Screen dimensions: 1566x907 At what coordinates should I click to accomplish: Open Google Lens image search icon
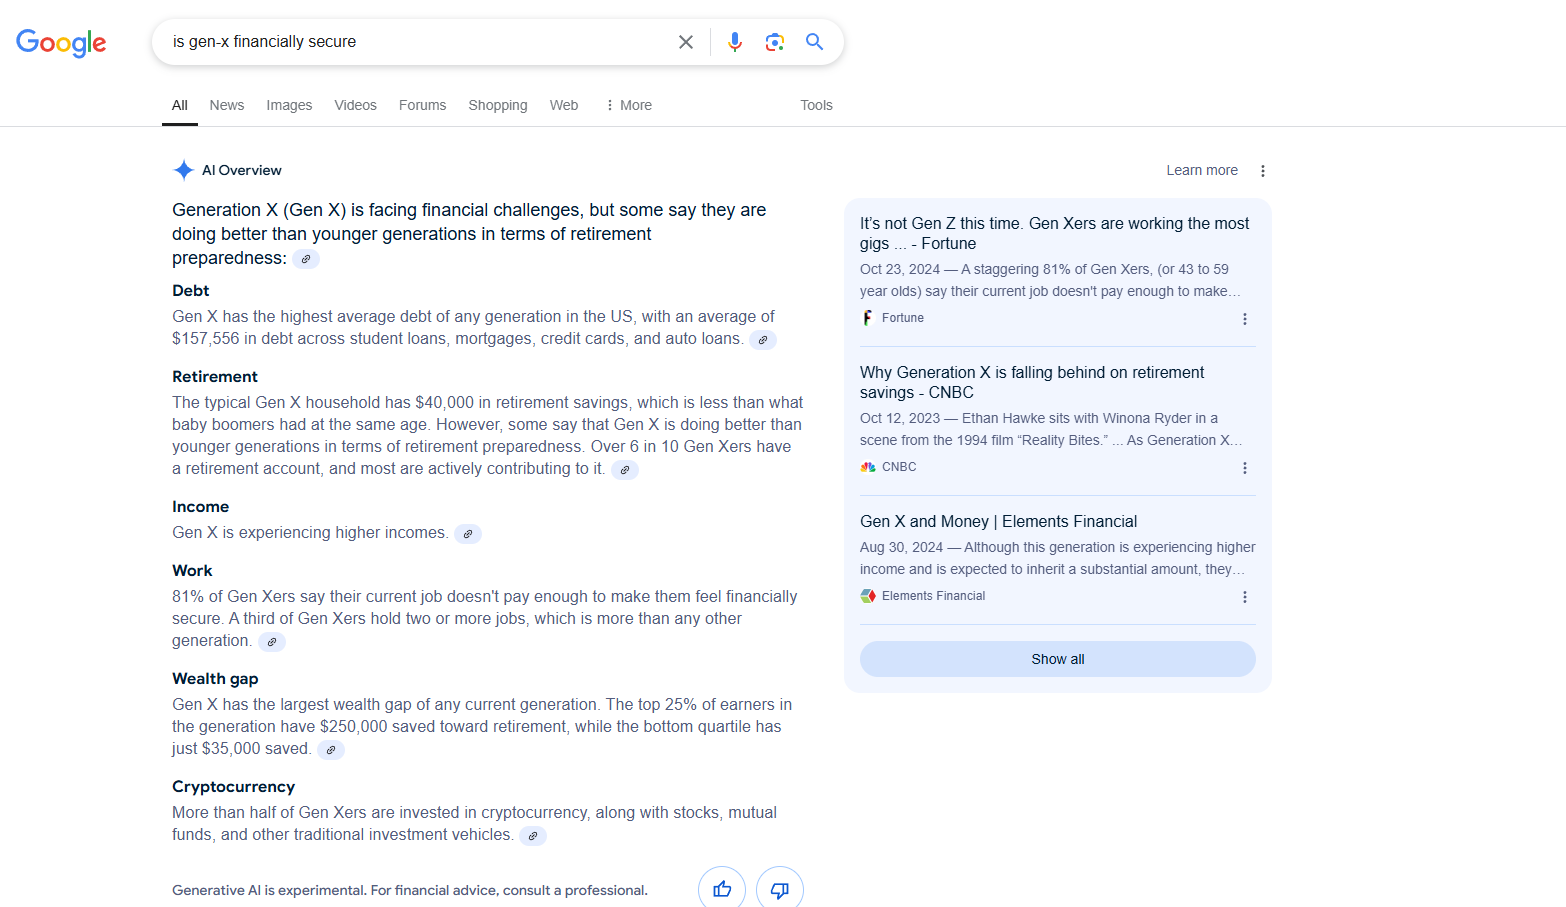pos(775,42)
